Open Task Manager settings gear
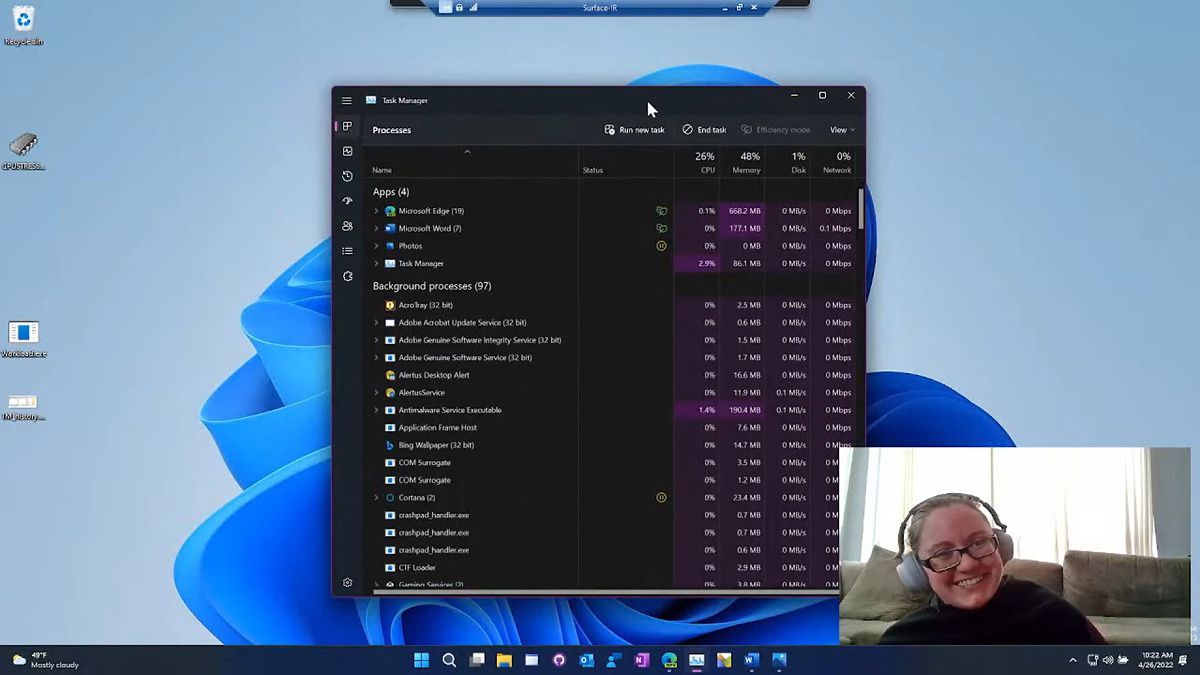1200x675 pixels. pyautogui.click(x=347, y=582)
